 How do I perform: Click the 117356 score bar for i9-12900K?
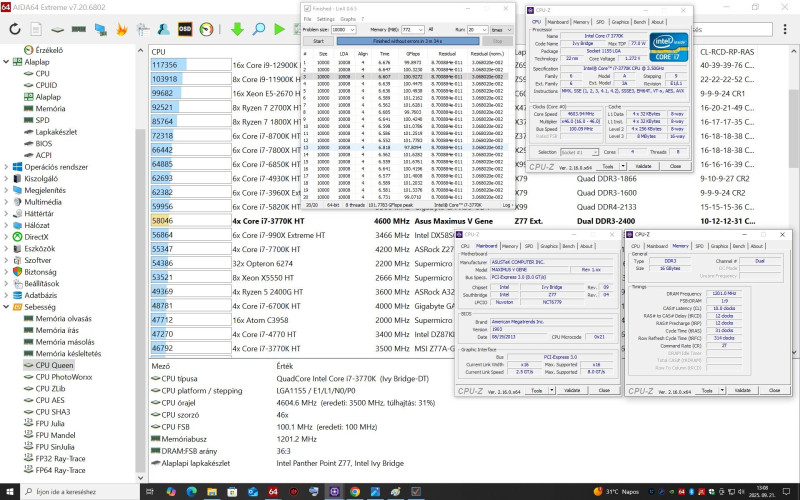191,65
